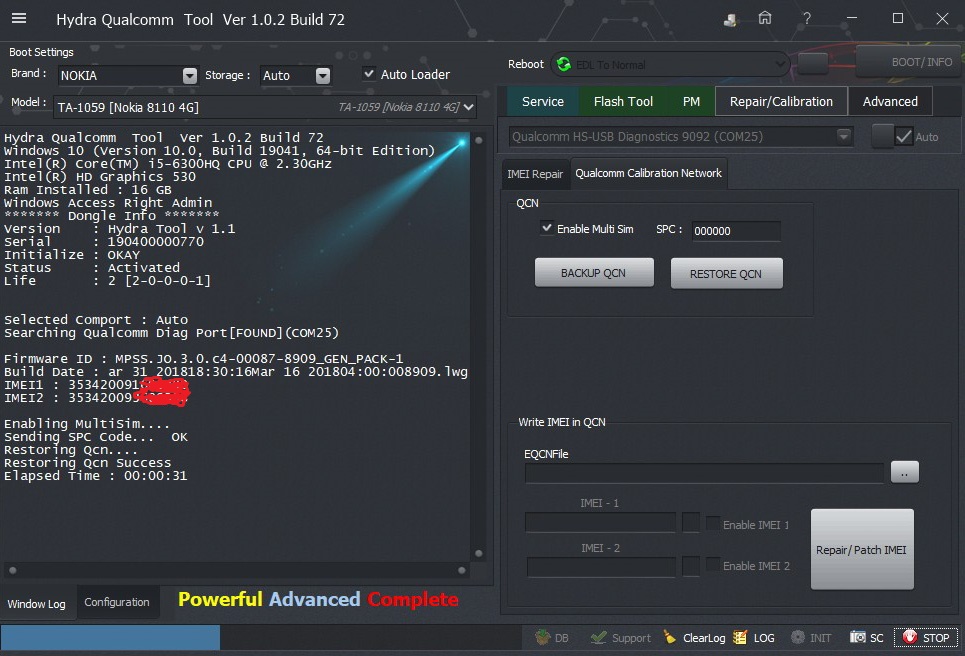The height and width of the screenshot is (656, 965).
Task: Check Enable IMEI 2 checkbox
Action: pos(713,564)
